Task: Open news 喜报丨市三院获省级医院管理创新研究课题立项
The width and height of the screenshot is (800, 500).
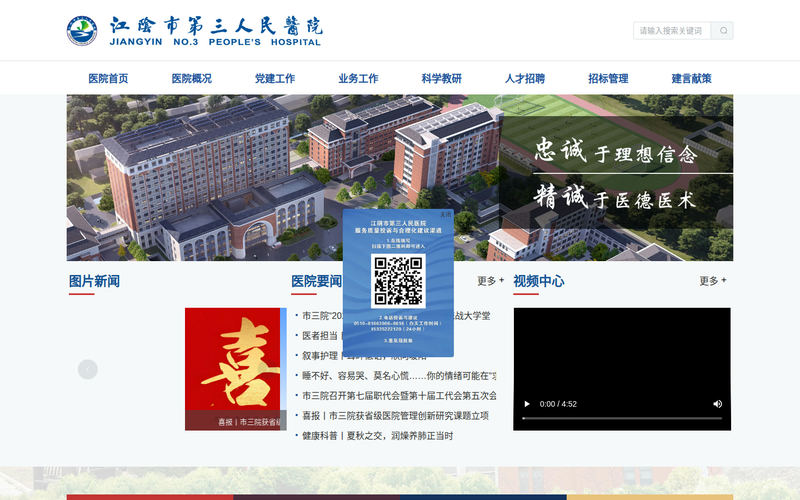Action: pyautogui.click(x=395, y=416)
